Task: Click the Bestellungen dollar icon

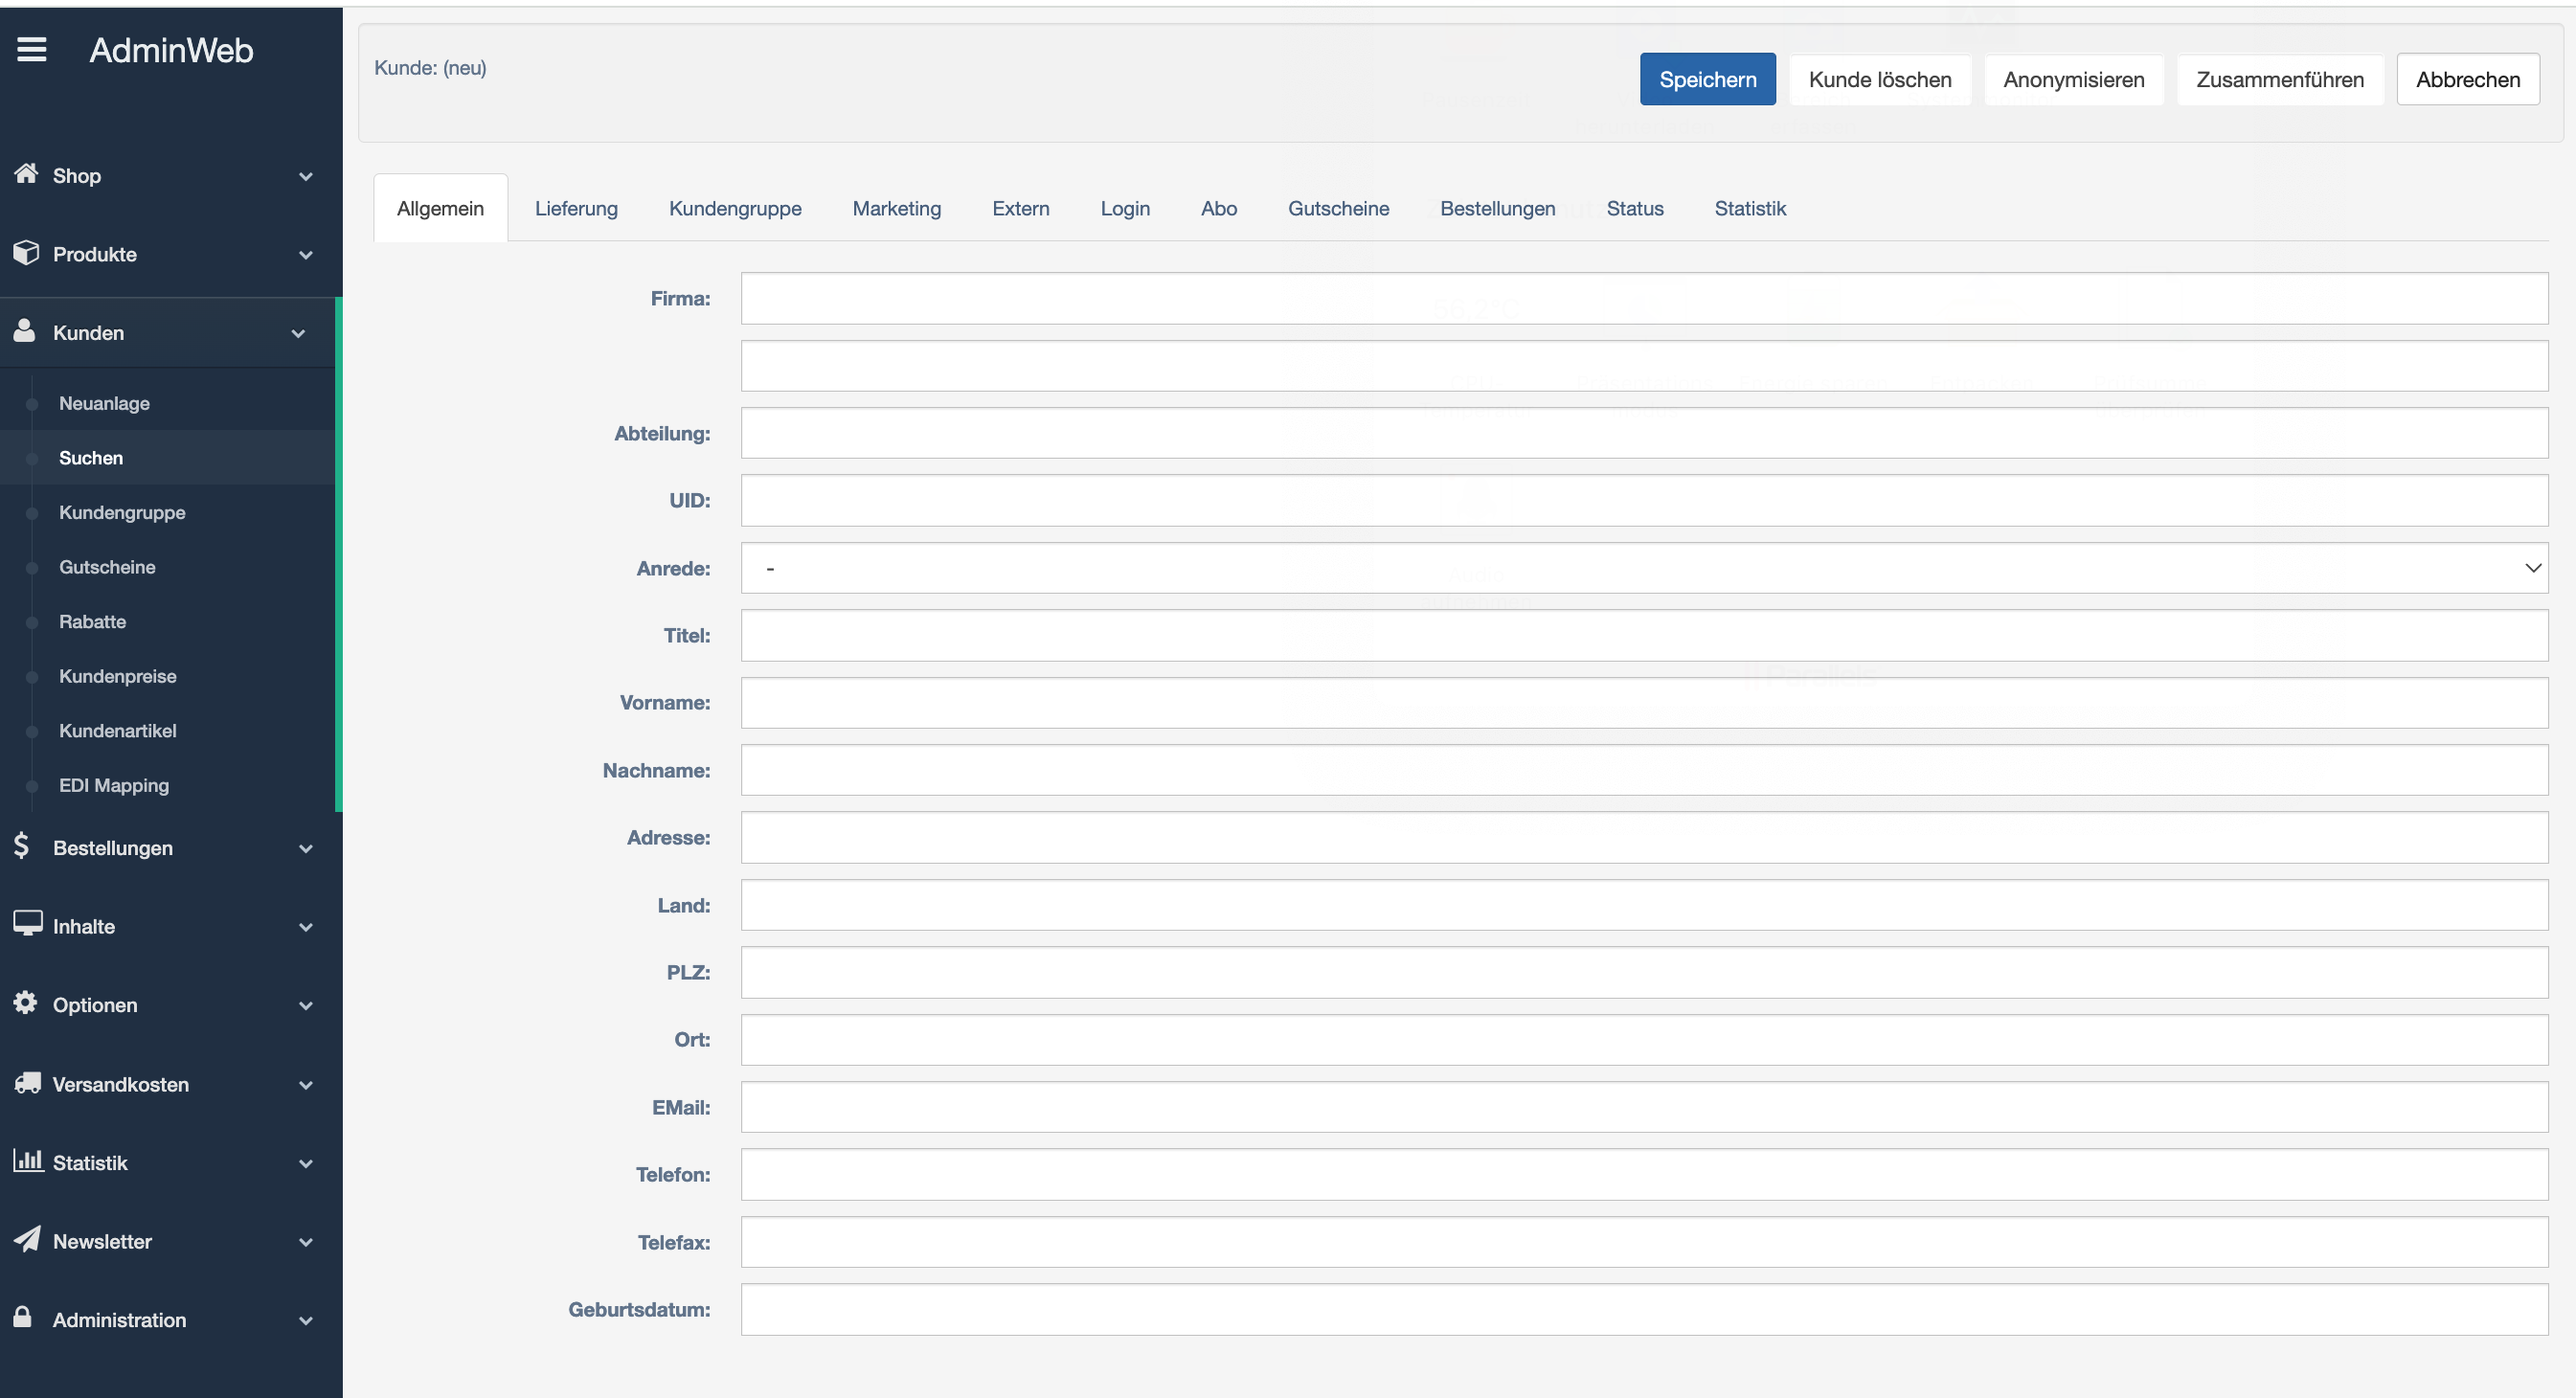Action: click(22, 846)
